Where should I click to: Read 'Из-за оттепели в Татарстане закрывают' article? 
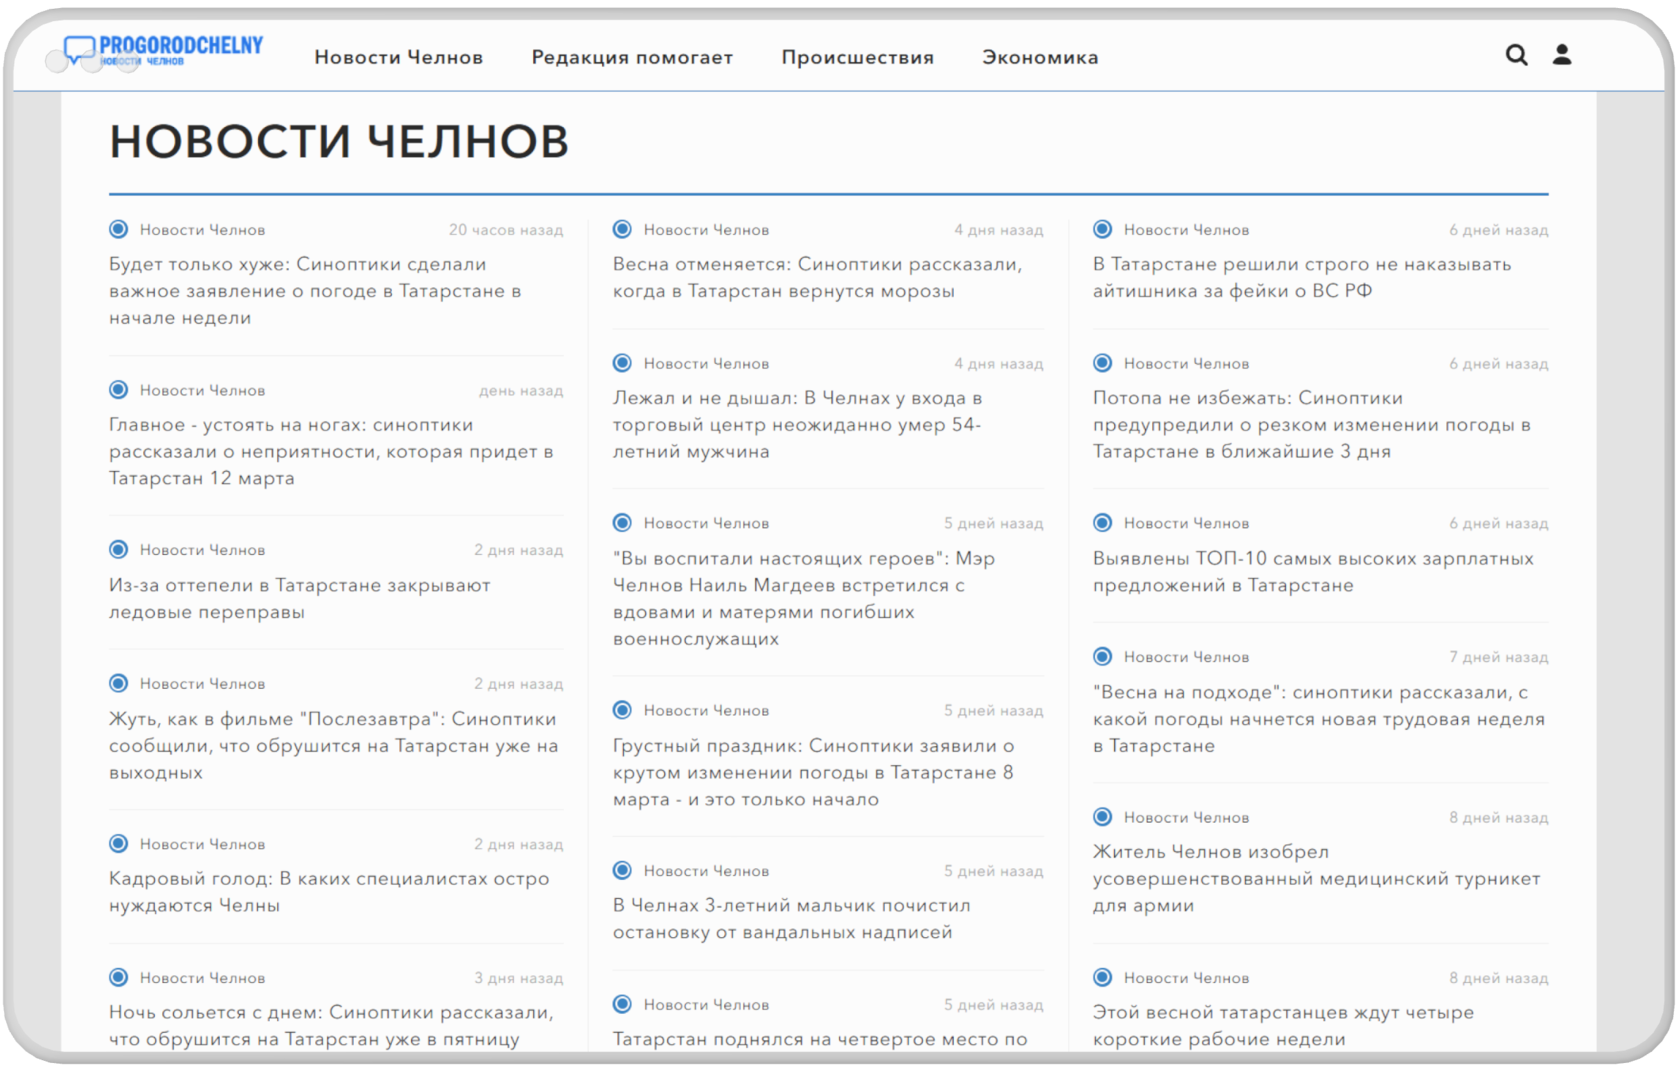coord(300,598)
